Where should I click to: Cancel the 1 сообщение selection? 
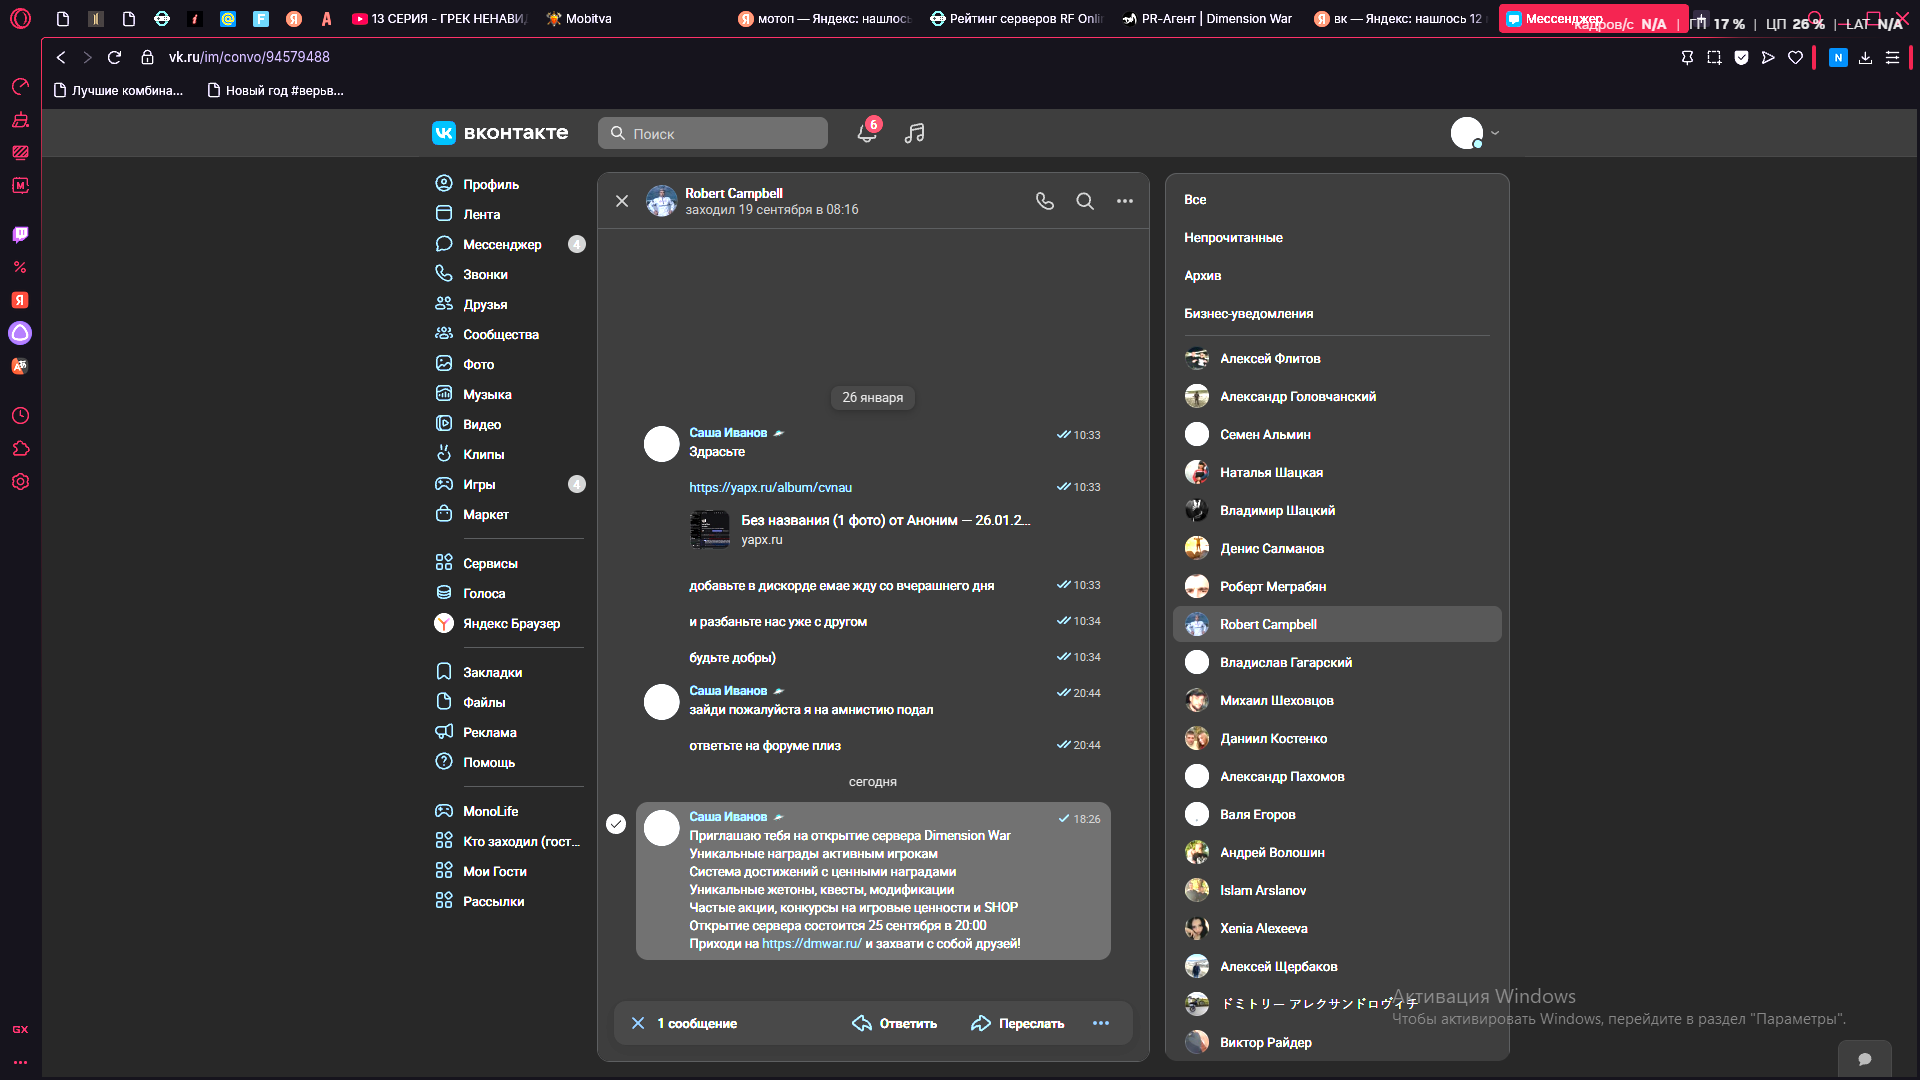point(638,1023)
